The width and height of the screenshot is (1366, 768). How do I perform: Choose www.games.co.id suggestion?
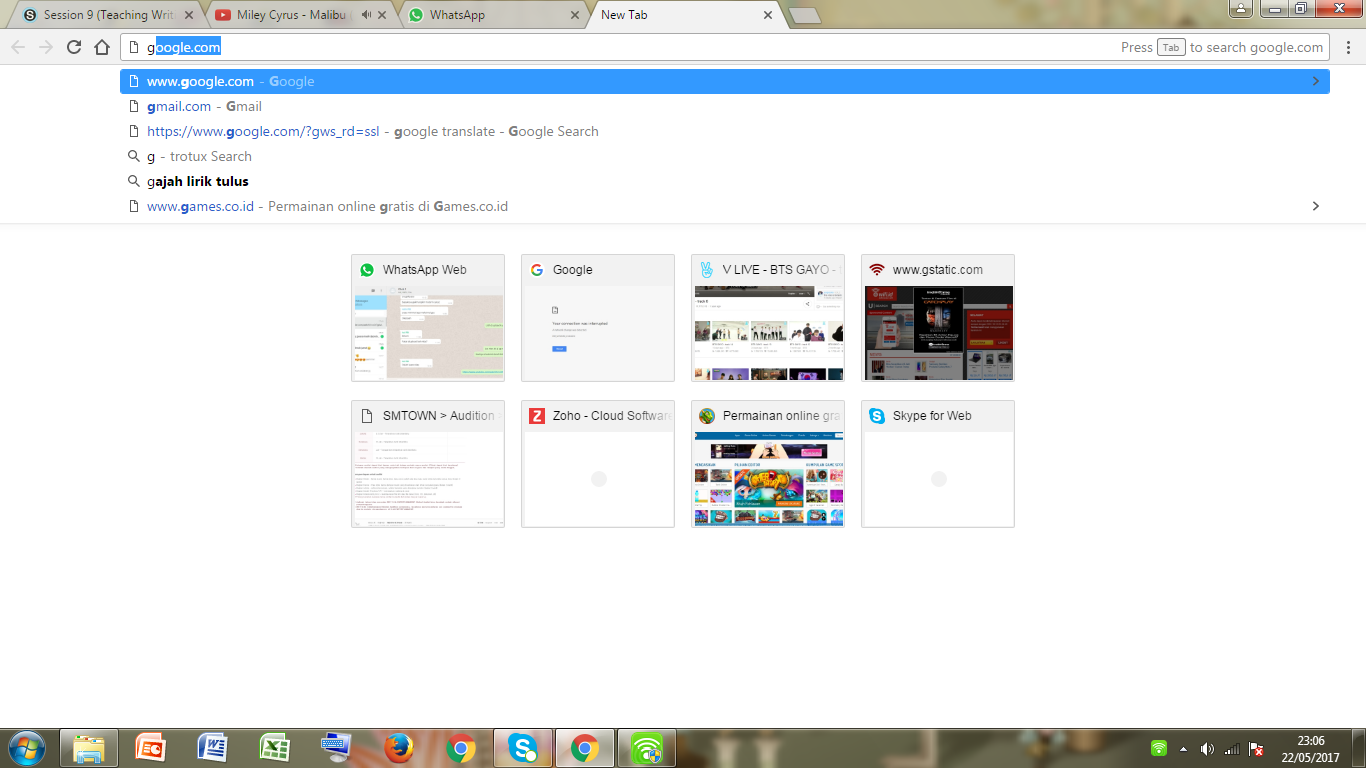click(725, 206)
